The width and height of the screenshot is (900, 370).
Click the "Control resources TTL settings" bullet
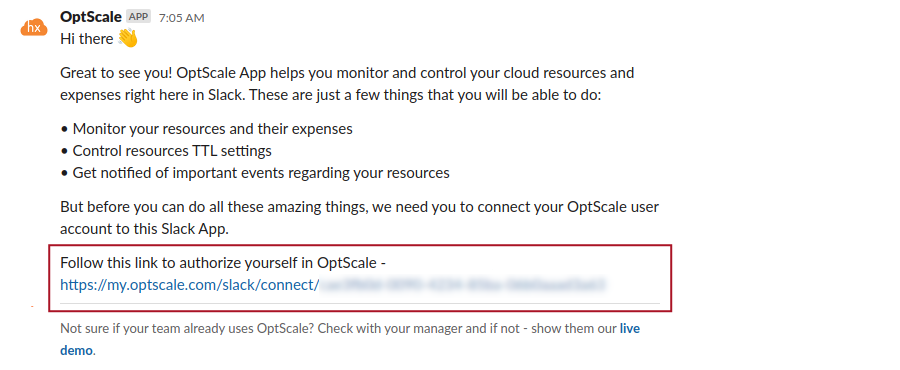(x=166, y=151)
